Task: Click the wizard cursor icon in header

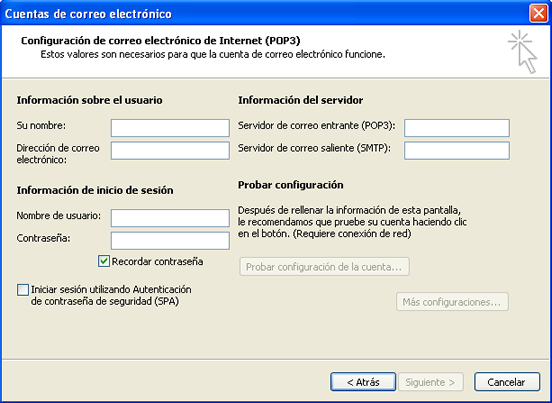Action: pyautogui.click(x=523, y=52)
